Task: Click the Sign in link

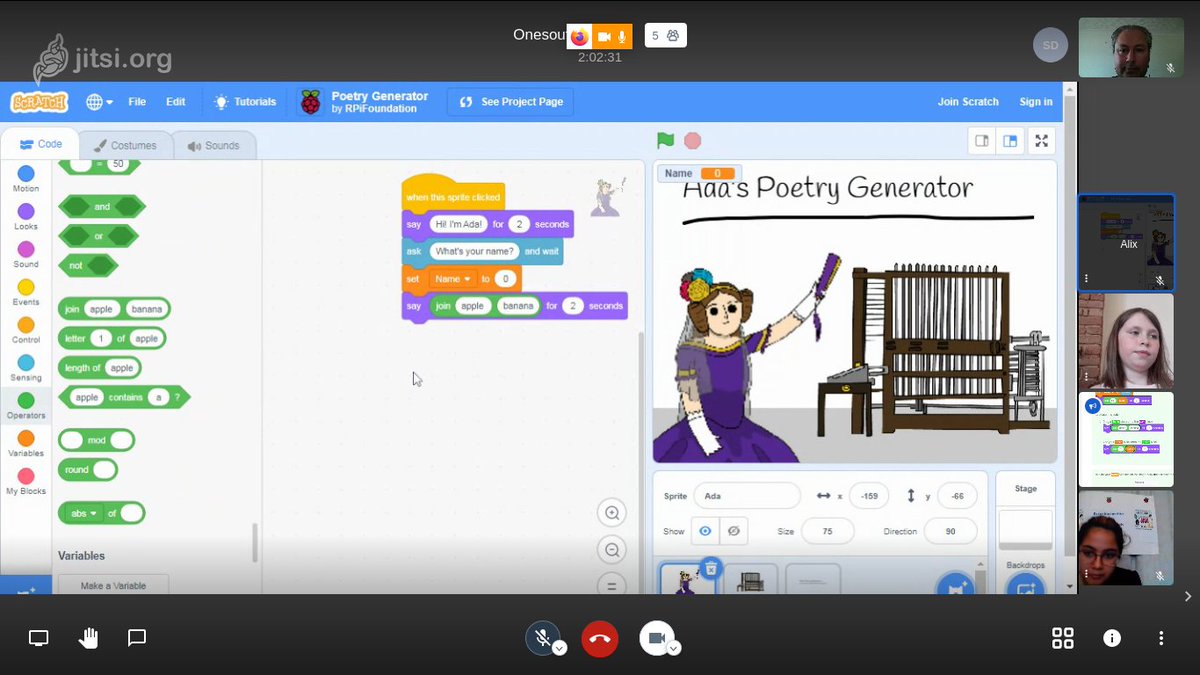Action: point(1036,102)
